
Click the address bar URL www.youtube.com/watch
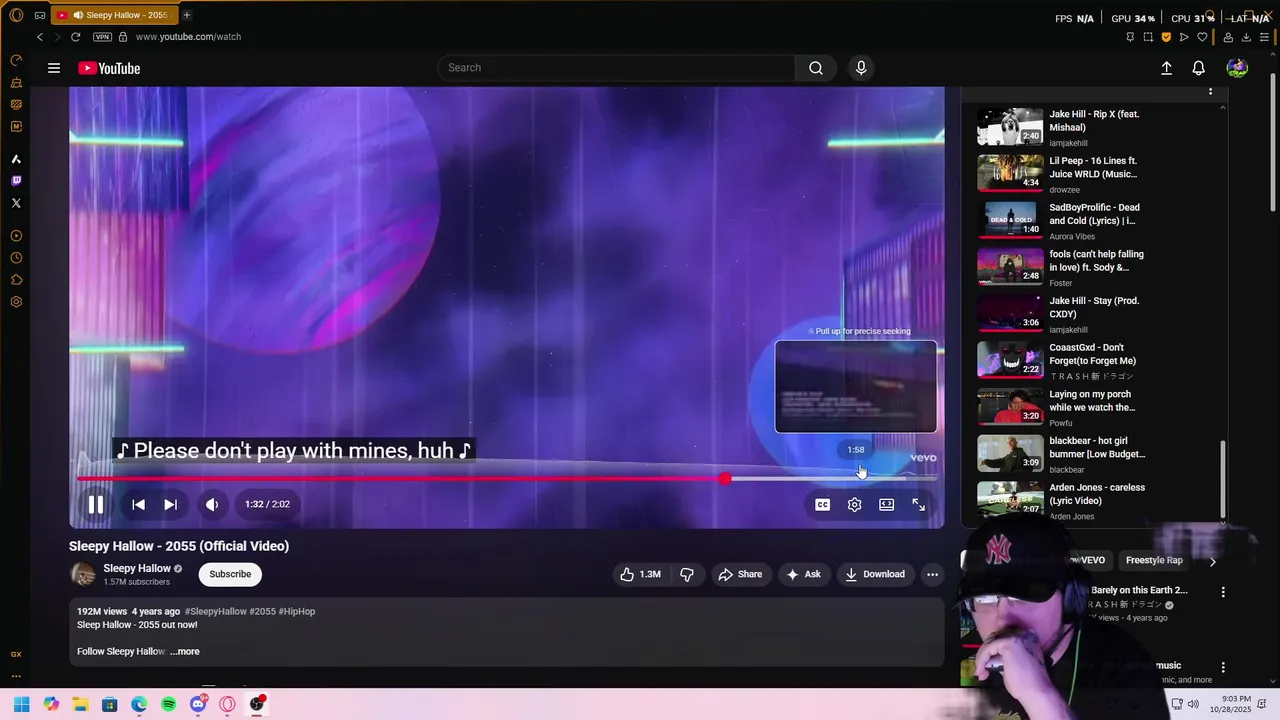[188, 37]
